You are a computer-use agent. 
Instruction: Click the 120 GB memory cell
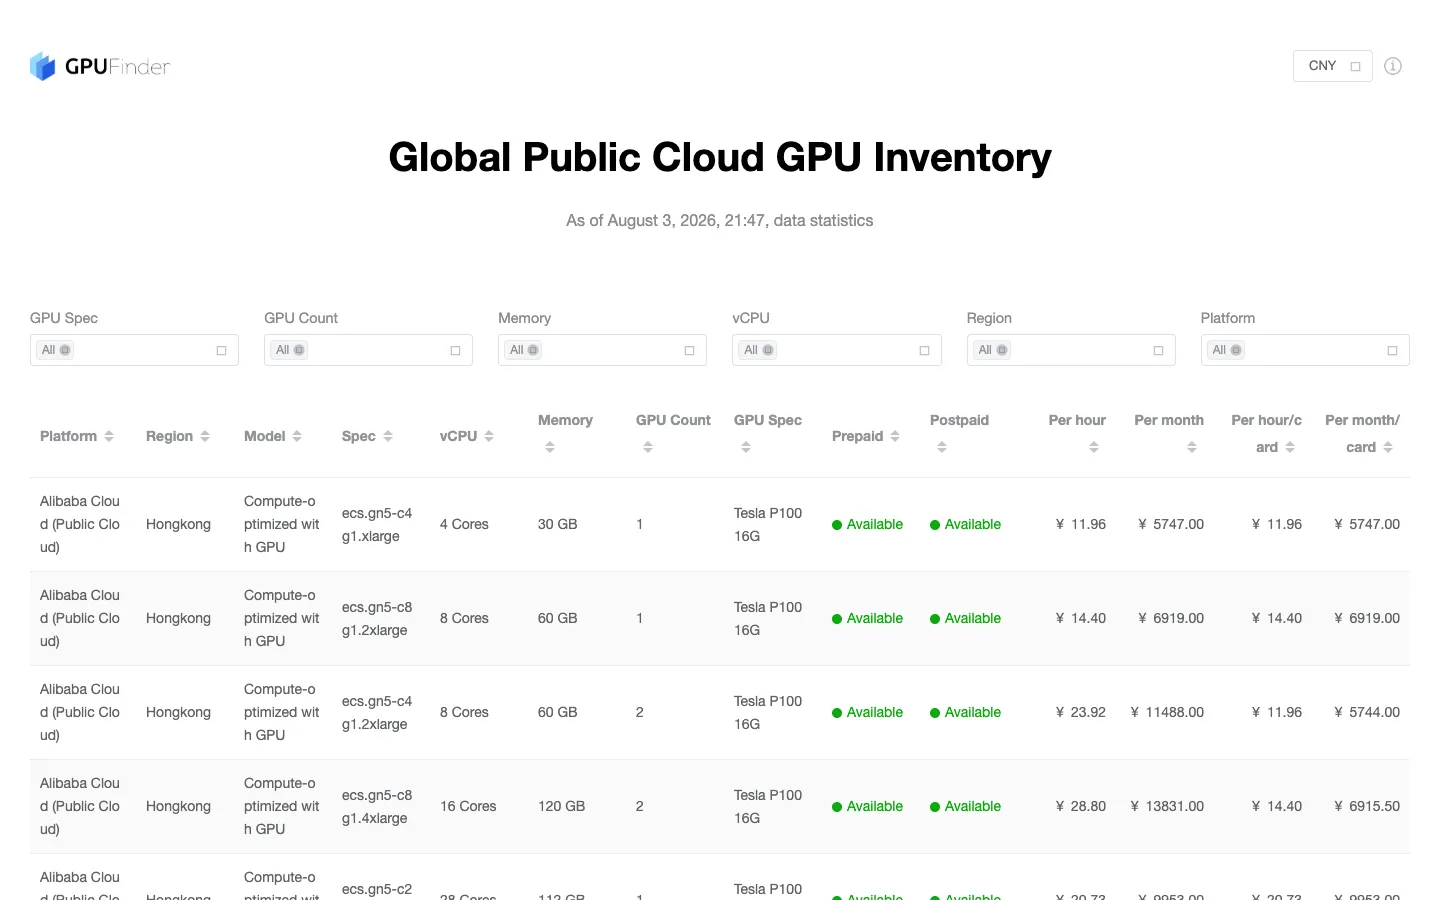562,806
